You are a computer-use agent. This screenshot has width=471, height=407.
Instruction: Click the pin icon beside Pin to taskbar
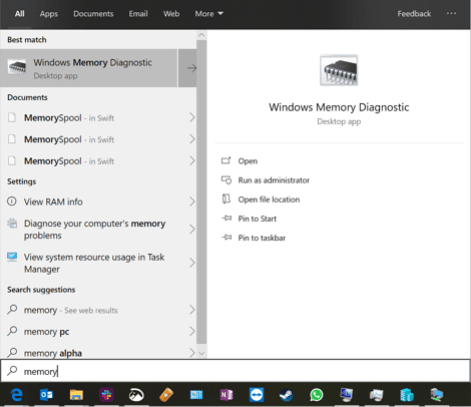pyautogui.click(x=227, y=237)
